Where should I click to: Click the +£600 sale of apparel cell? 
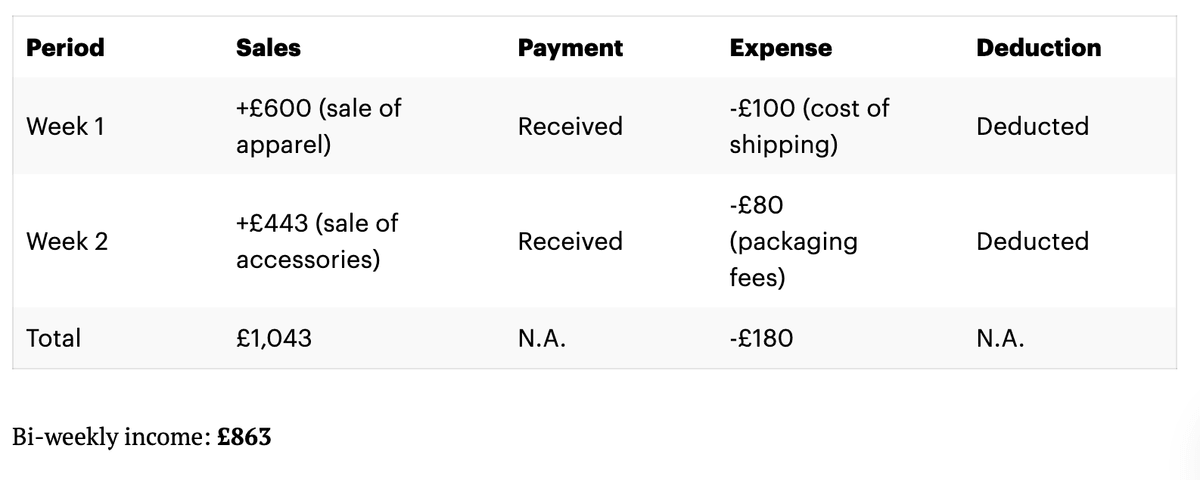tap(318, 126)
